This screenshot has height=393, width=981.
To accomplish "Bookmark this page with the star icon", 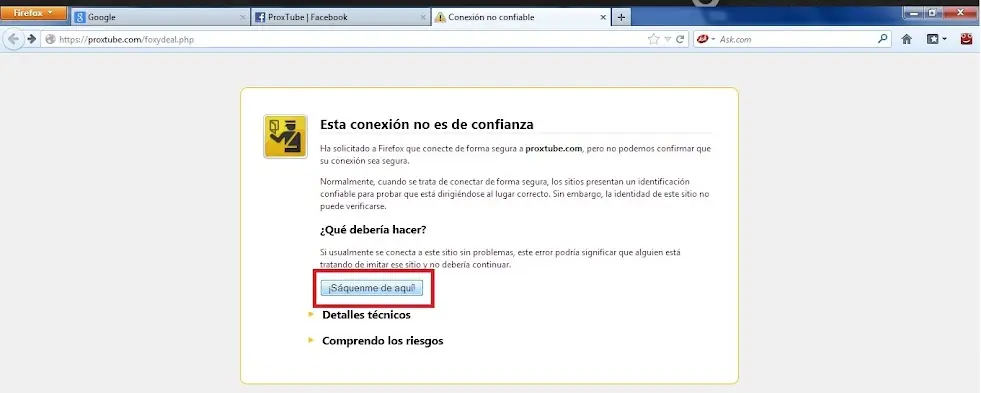I will [x=654, y=39].
